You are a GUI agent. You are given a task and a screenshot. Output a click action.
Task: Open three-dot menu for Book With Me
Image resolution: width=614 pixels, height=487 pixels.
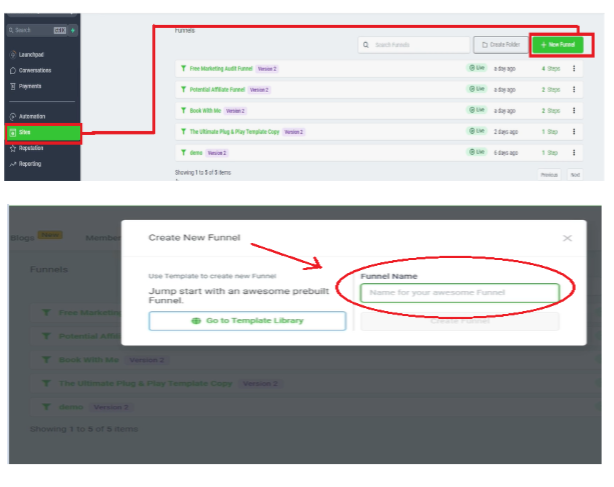[x=574, y=110]
